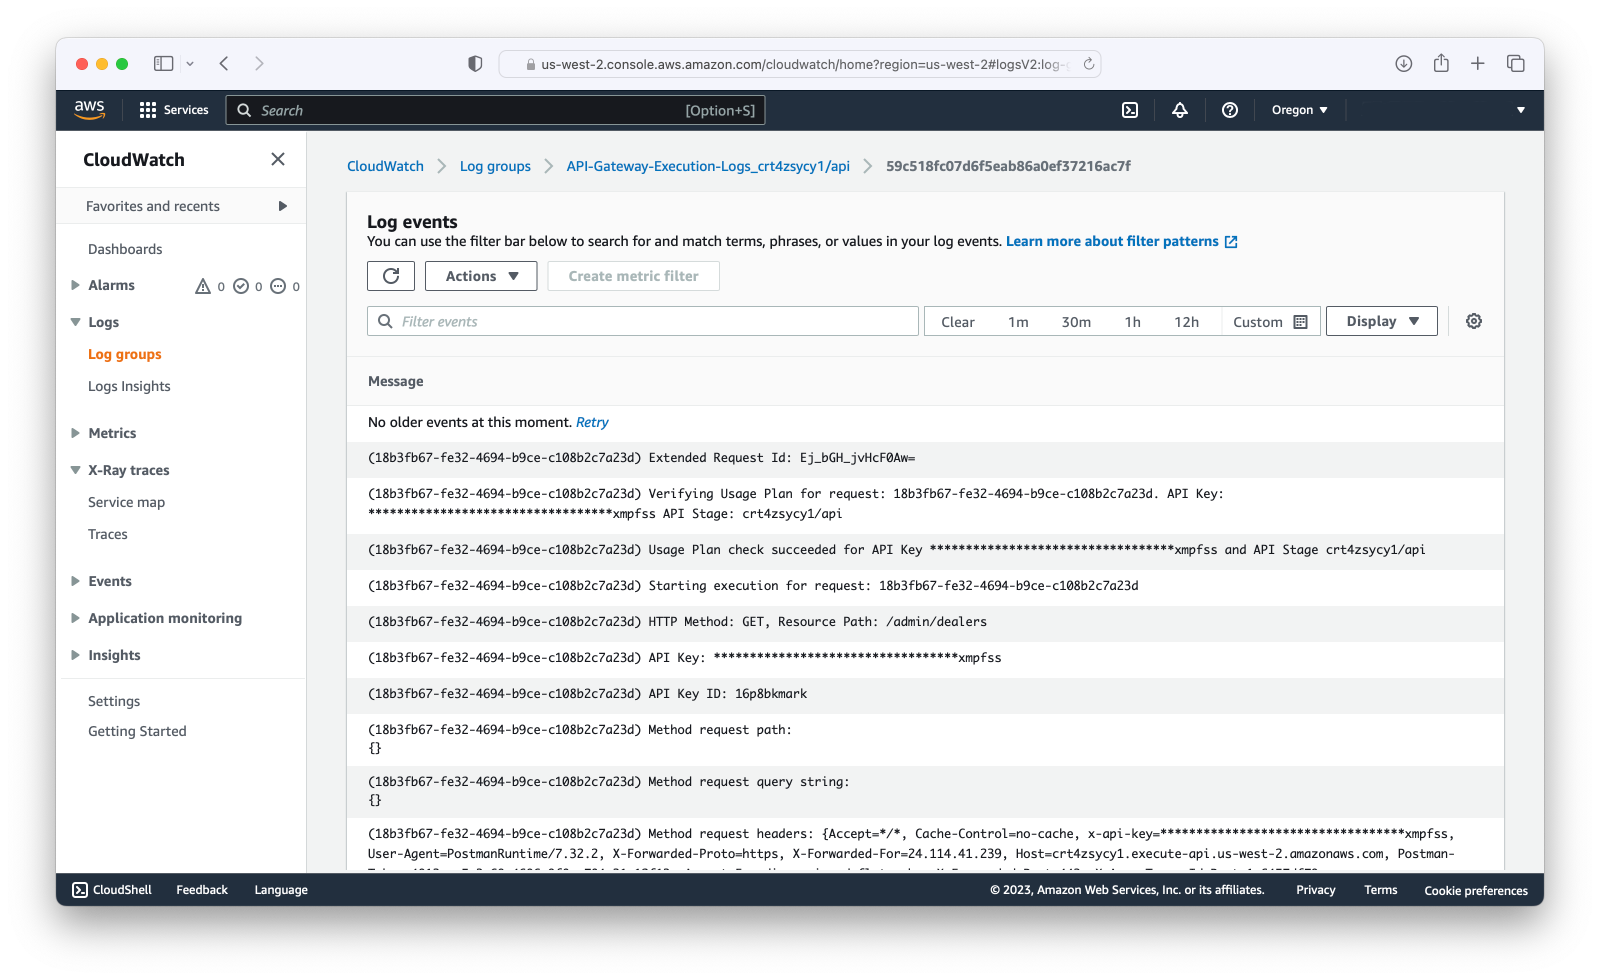Open the Safari sidebar options chevron
Screen dimensions: 1600x980
tap(190, 63)
